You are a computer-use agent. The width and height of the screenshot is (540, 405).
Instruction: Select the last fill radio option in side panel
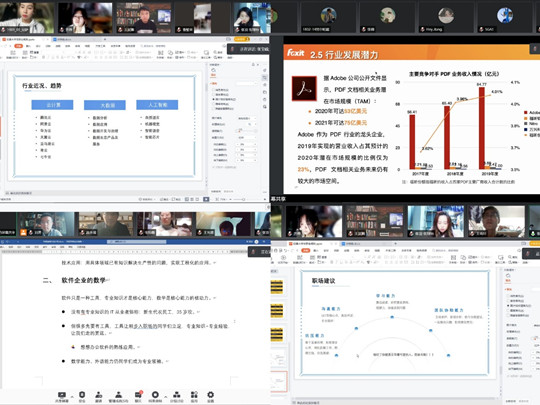pyautogui.click(x=214, y=108)
